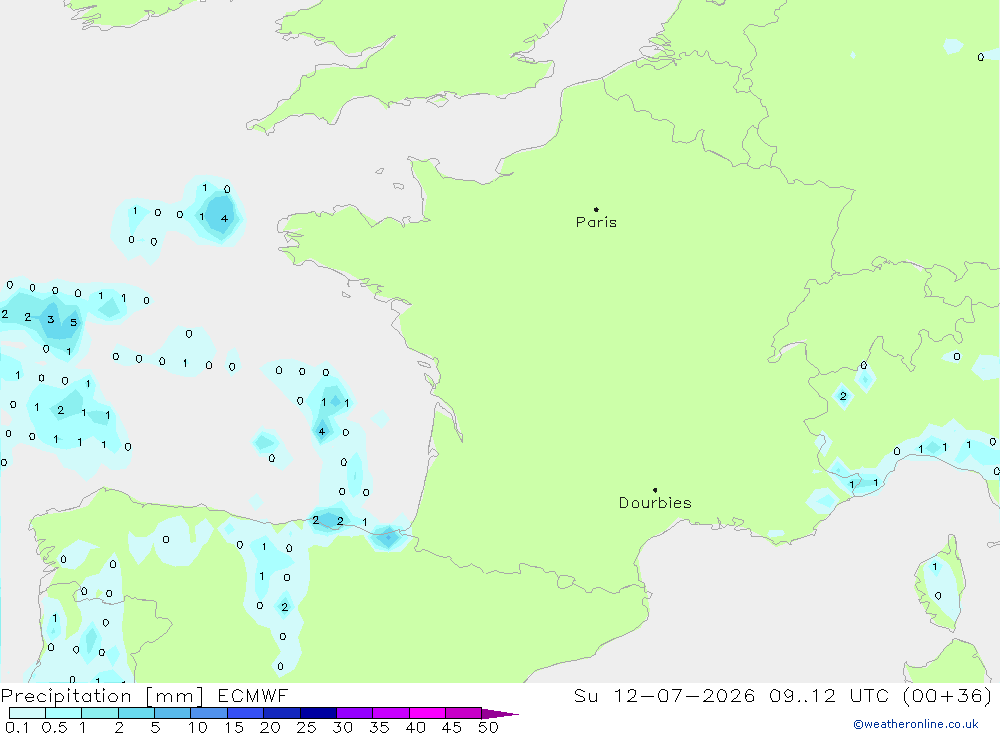Pick the legend swatch between 5 and 10
1000x733 pixels.
tap(172, 713)
